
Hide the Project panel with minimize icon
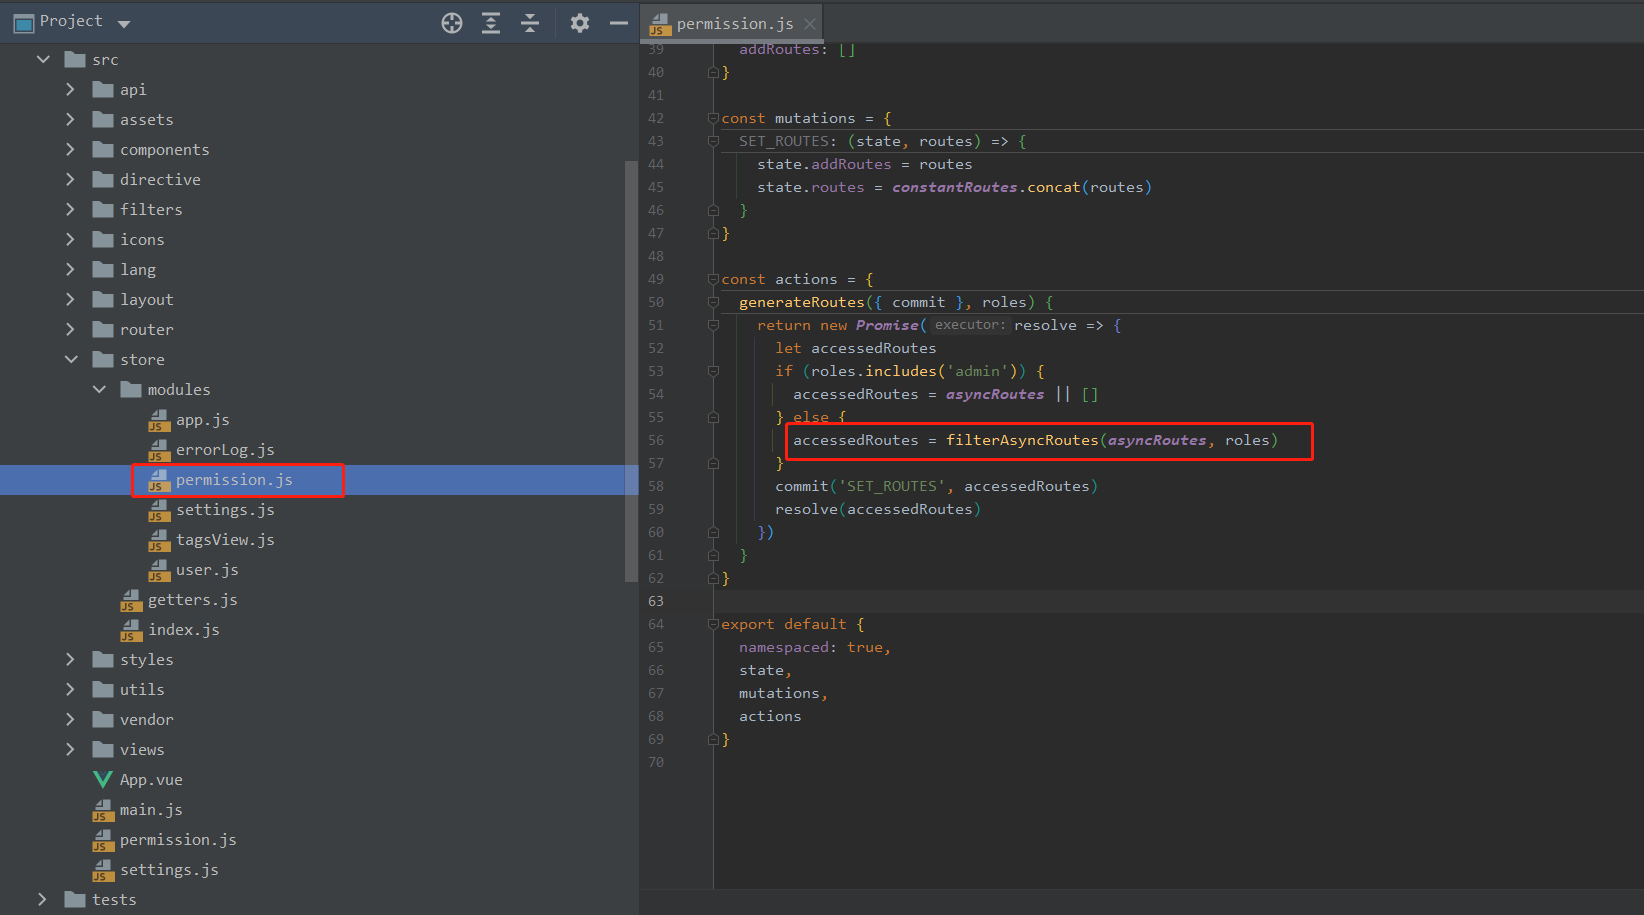pos(619,23)
